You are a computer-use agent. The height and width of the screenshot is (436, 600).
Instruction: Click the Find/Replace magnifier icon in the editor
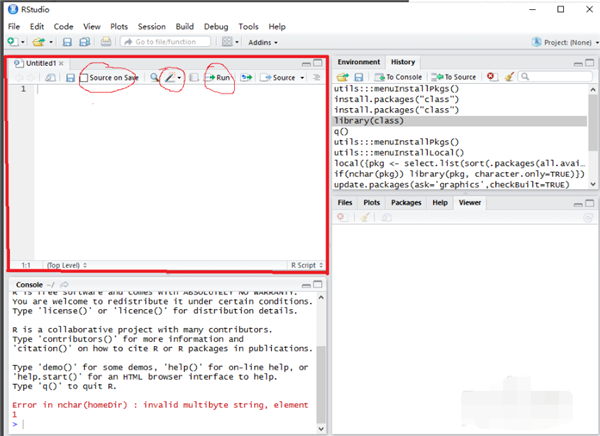pyautogui.click(x=154, y=77)
